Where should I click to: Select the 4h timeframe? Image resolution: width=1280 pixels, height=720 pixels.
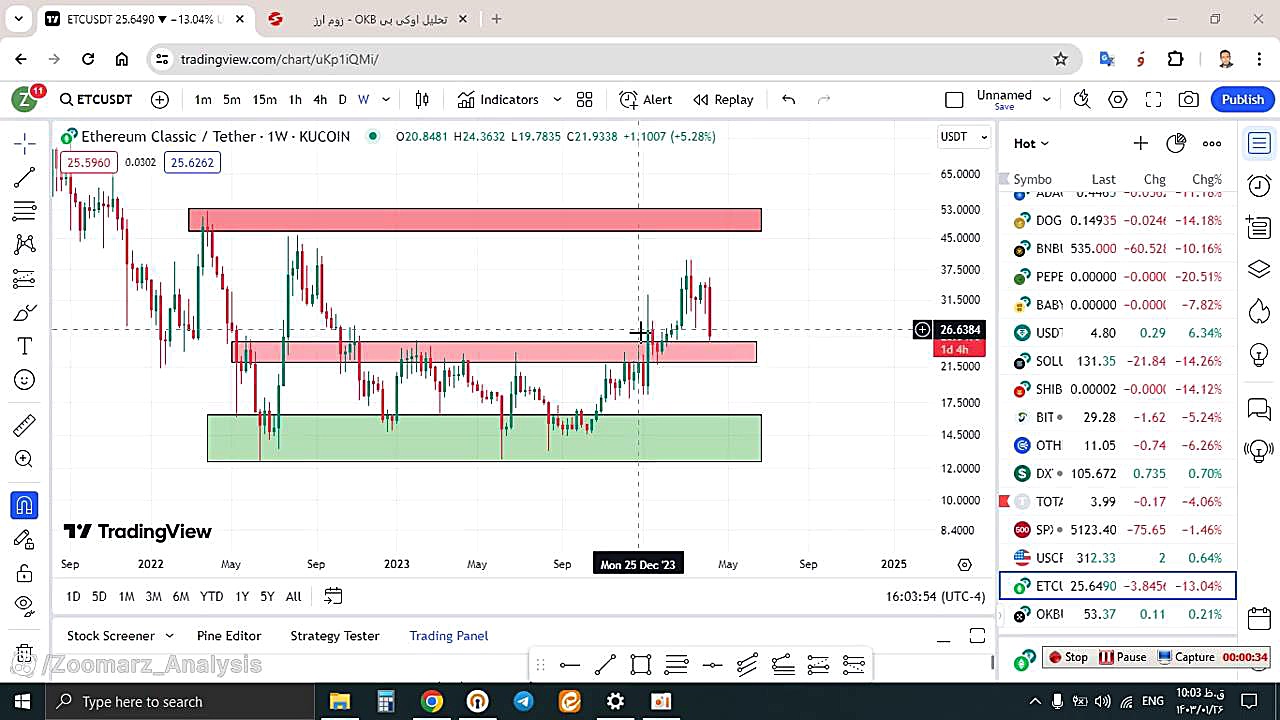tap(320, 99)
